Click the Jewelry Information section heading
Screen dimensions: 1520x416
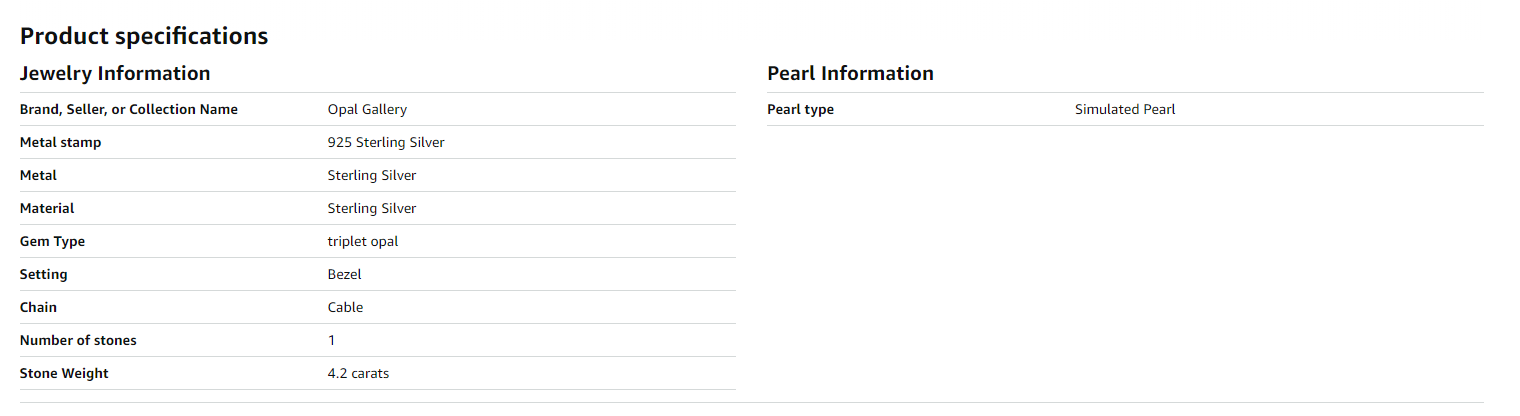coord(115,73)
